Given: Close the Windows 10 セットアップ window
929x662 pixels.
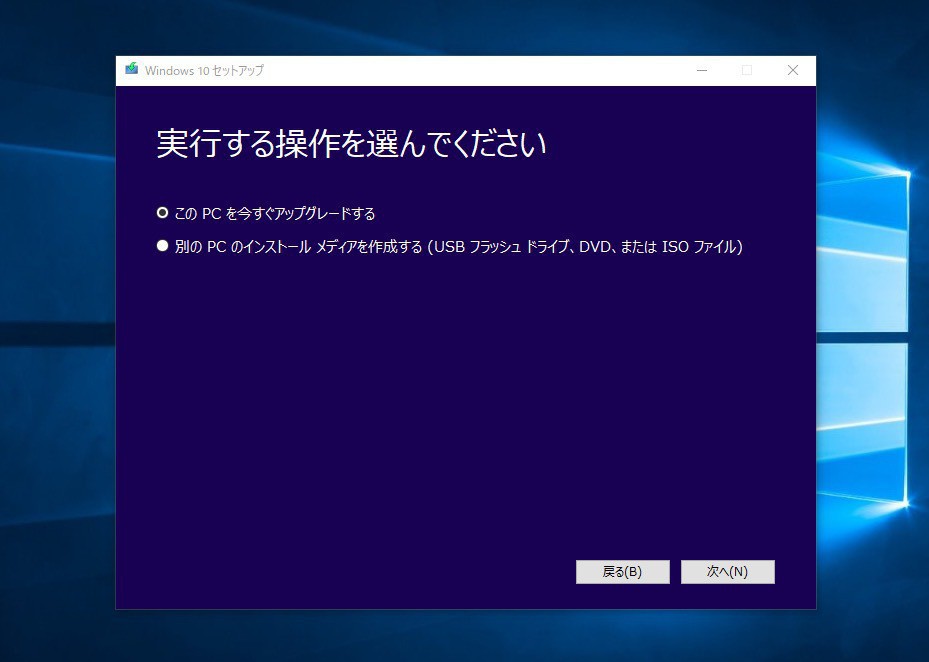Looking at the screenshot, I should tap(793, 71).
